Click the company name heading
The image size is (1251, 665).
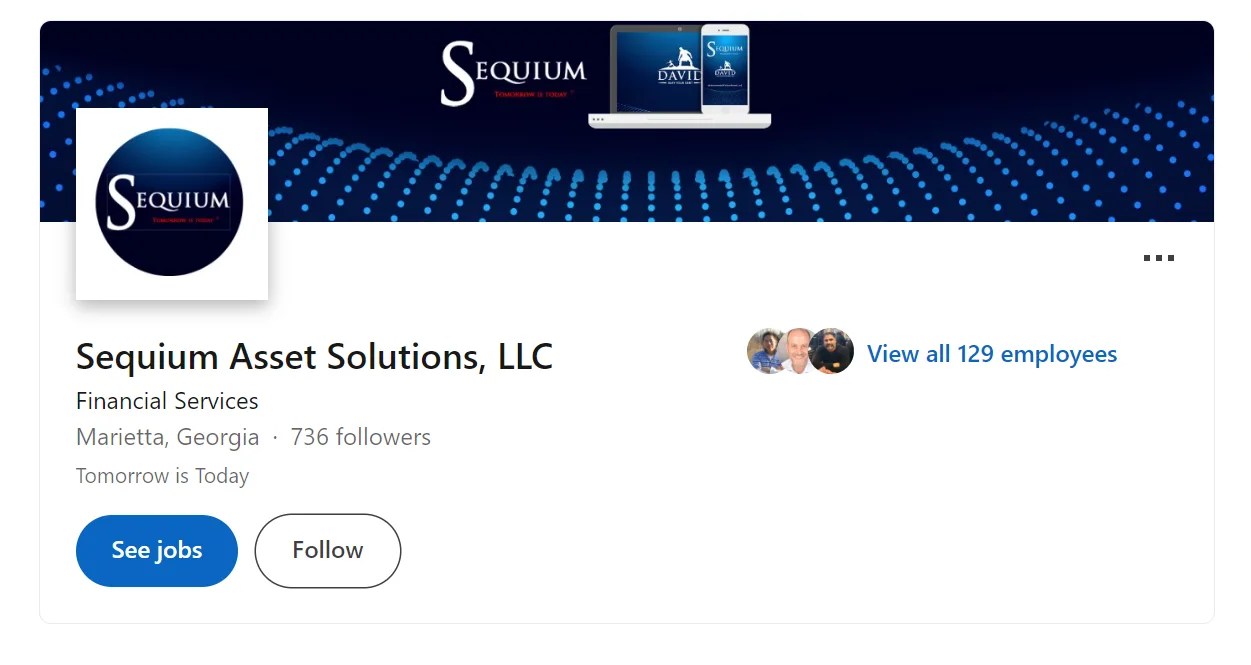click(x=314, y=357)
